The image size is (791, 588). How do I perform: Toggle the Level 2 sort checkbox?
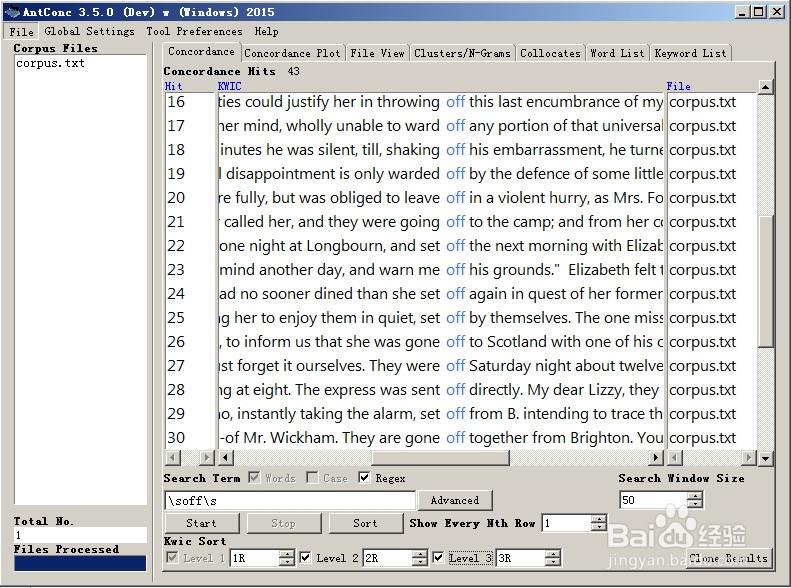(x=305, y=557)
